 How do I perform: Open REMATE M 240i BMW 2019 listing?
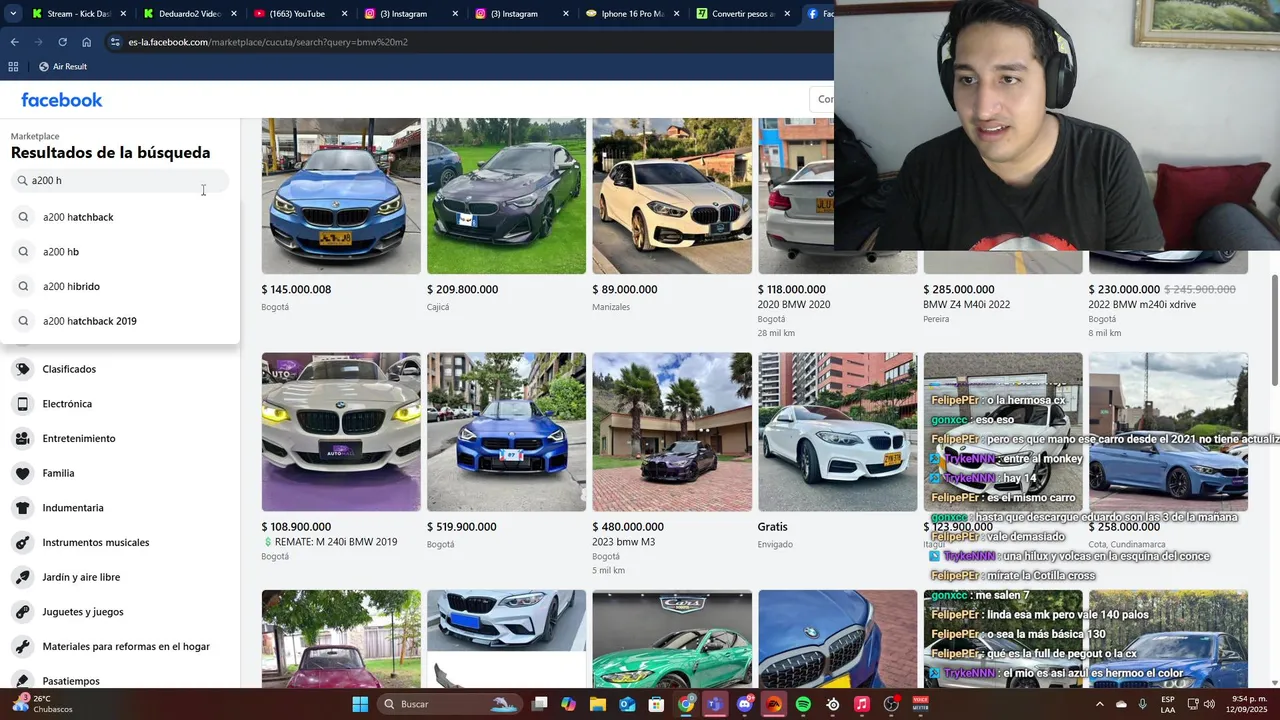click(x=341, y=432)
